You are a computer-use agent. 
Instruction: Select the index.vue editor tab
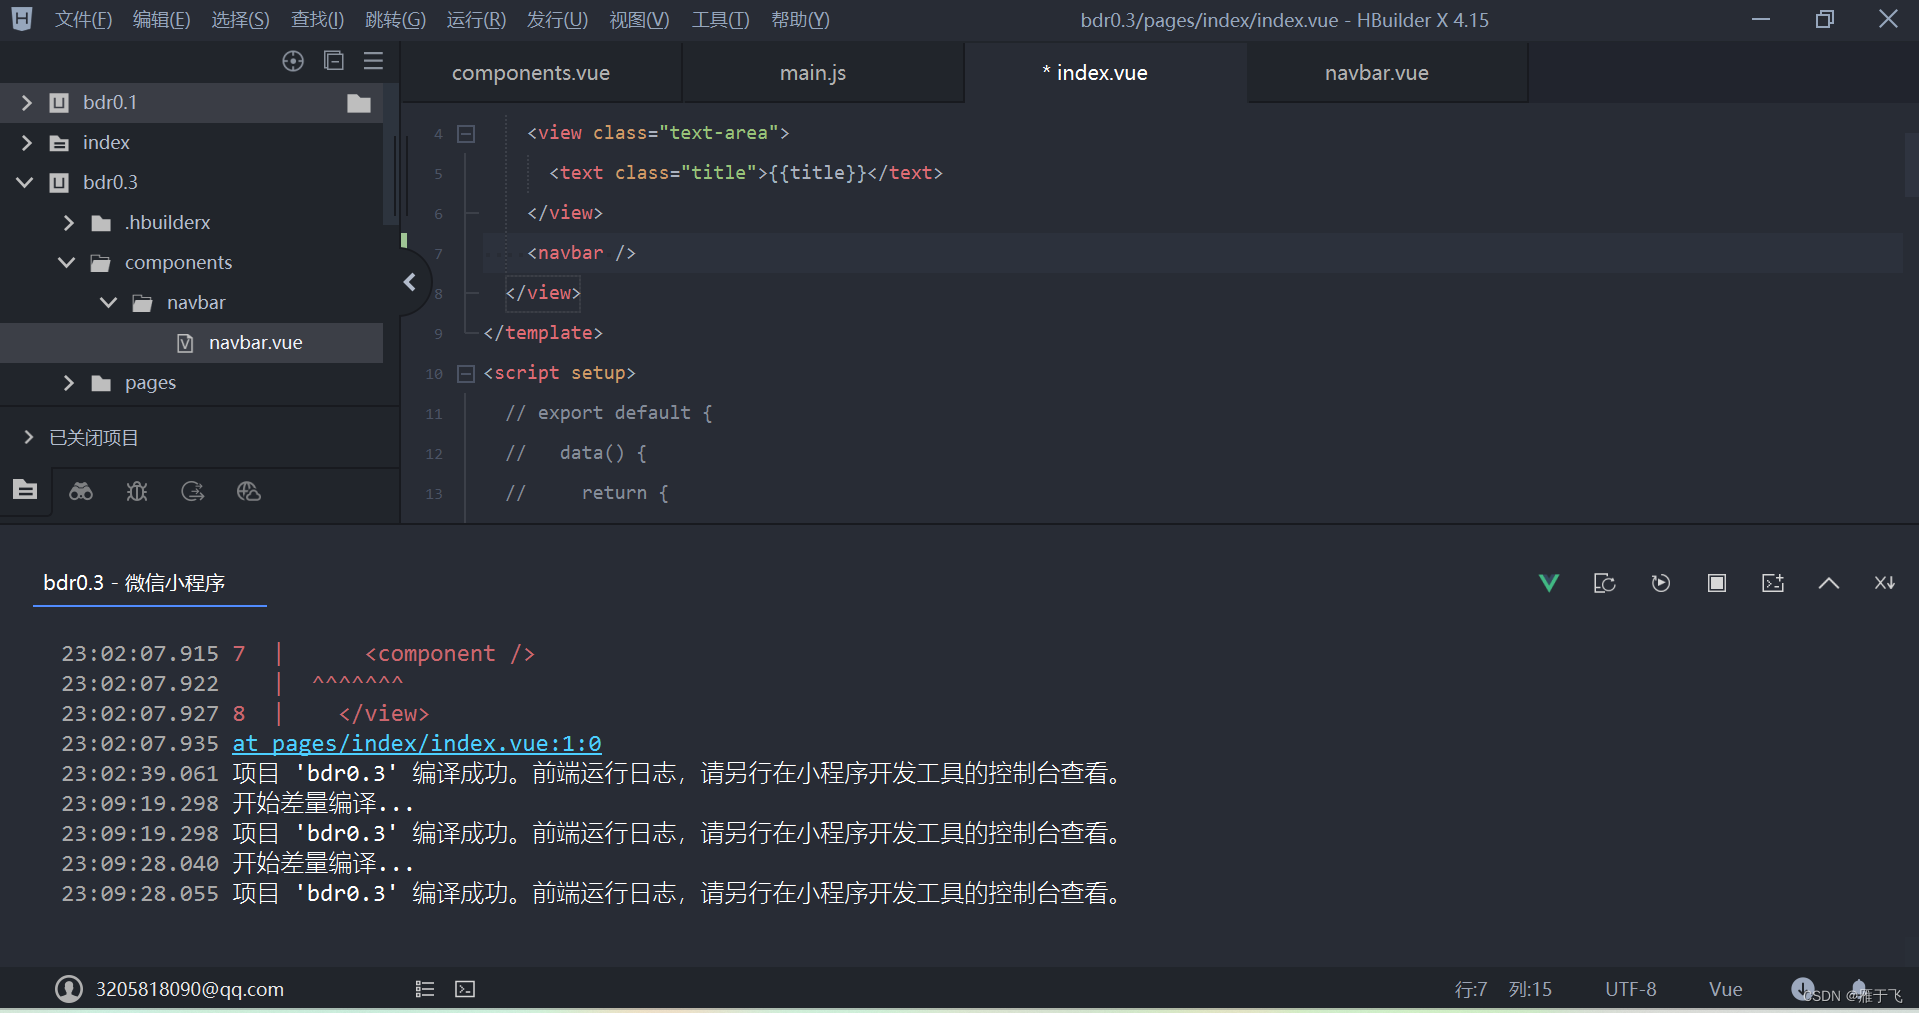click(x=1105, y=73)
